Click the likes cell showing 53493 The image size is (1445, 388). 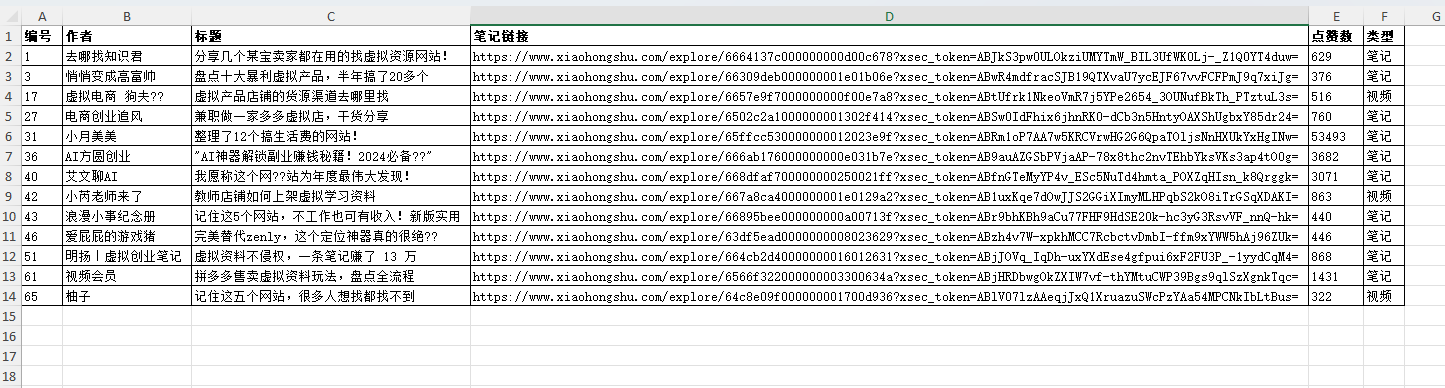[1336, 136]
